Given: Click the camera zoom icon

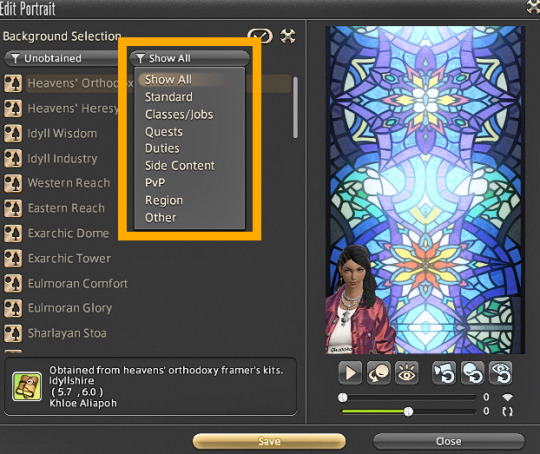Looking at the screenshot, I should [507, 397].
